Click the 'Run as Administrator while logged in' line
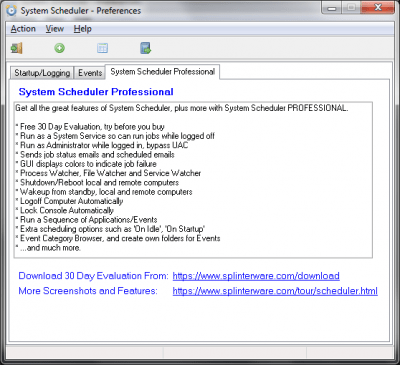 102,145
